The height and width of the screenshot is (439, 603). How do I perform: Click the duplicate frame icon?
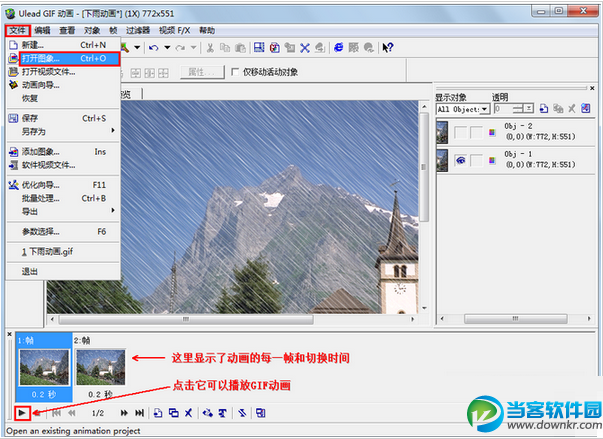coord(173,413)
